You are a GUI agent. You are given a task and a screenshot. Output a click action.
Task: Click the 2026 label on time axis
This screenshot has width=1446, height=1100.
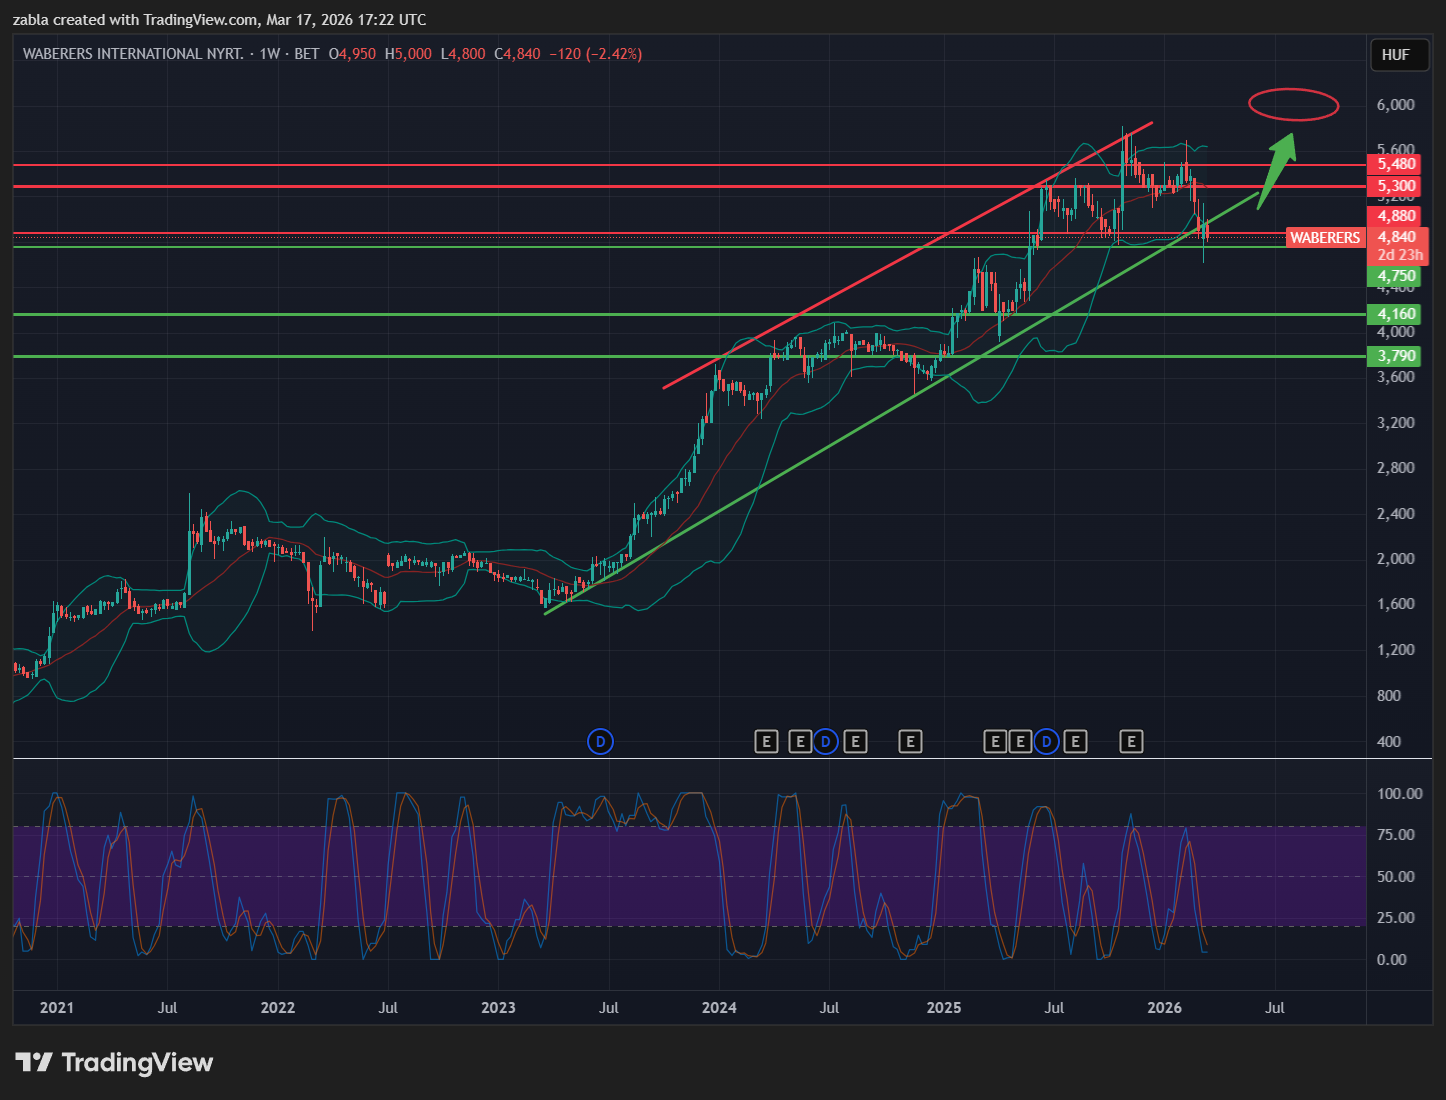pyautogui.click(x=1164, y=1007)
